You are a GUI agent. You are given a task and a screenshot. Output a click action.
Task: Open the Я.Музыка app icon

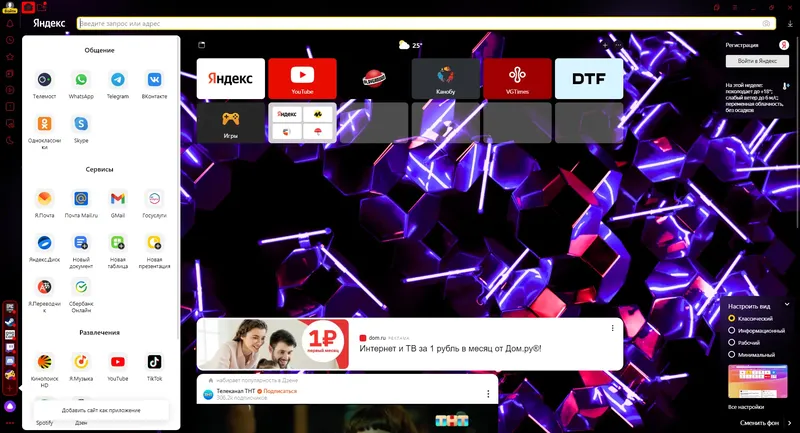click(81, 362)
